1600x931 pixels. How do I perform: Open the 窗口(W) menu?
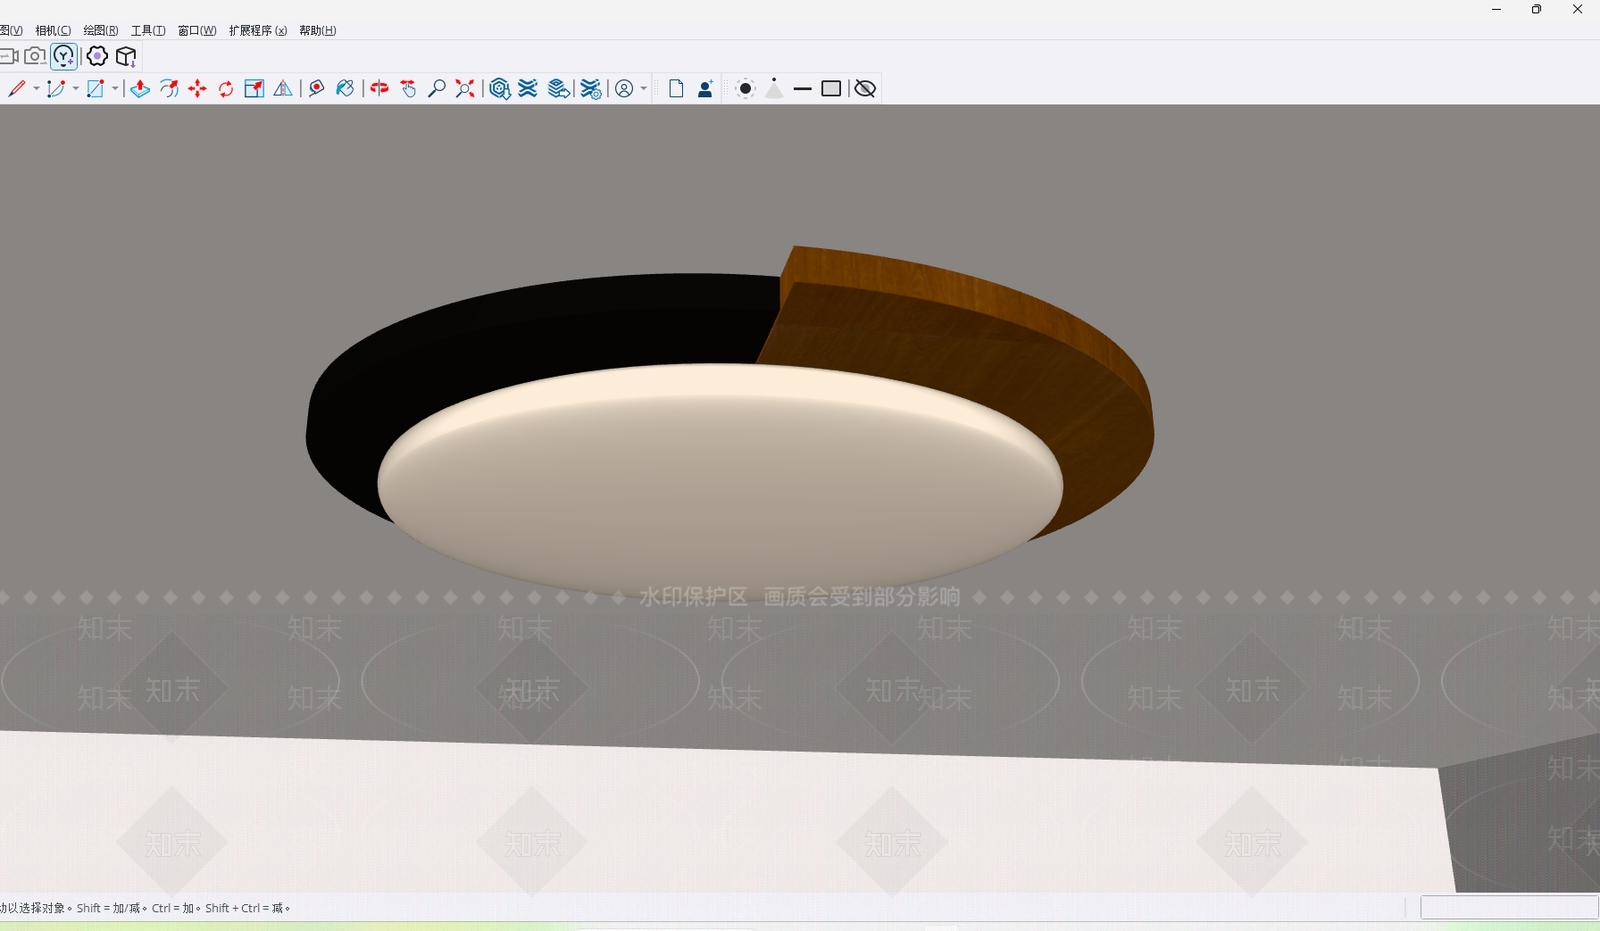[x=197, y=31]
